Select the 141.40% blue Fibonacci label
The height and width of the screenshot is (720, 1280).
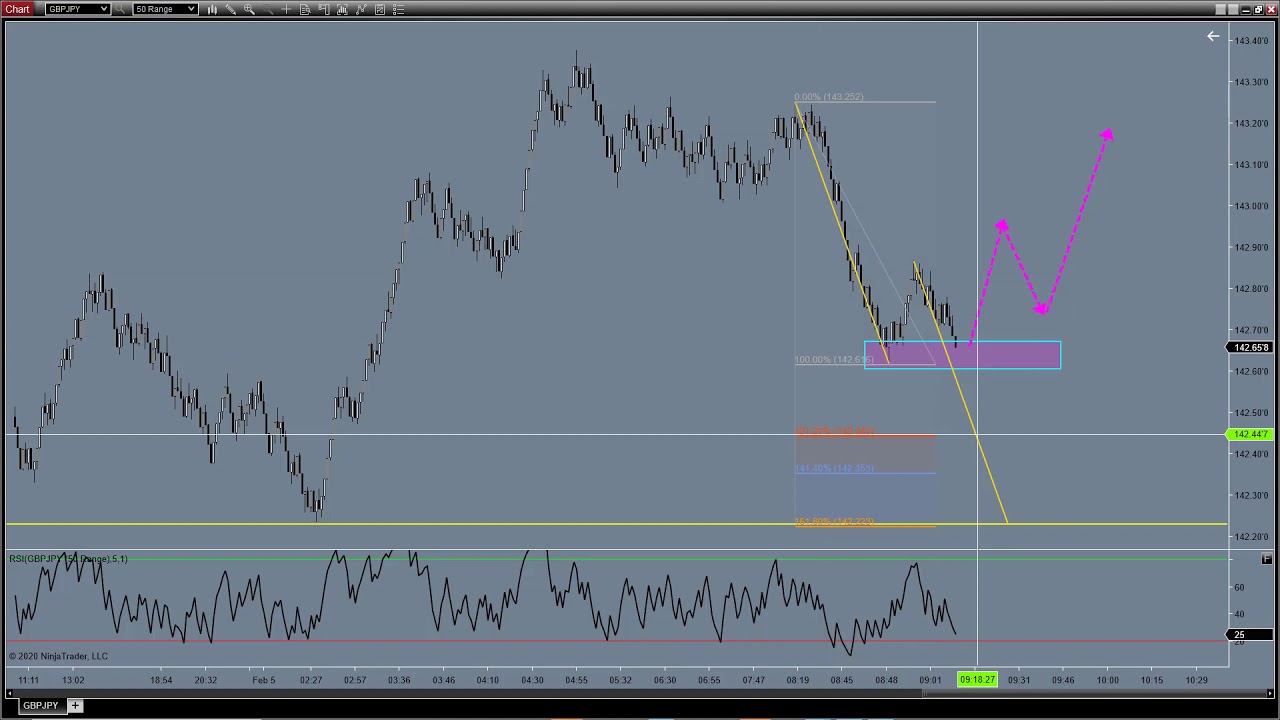[835, 468]
